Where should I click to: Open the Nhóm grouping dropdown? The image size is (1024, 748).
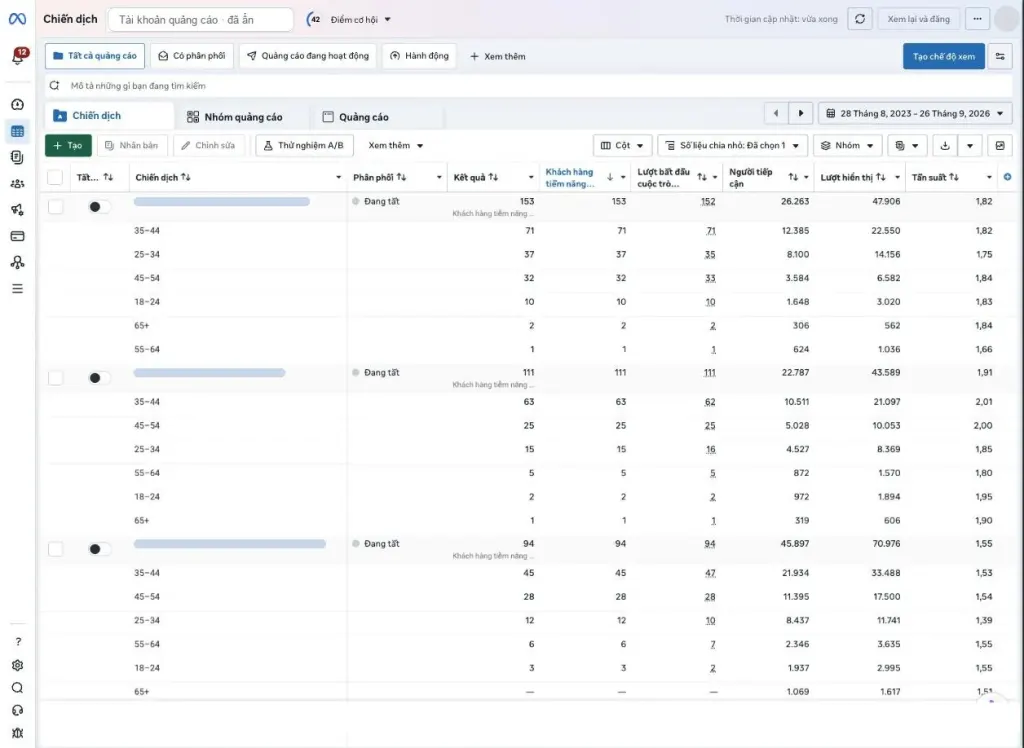pos(848,146)
